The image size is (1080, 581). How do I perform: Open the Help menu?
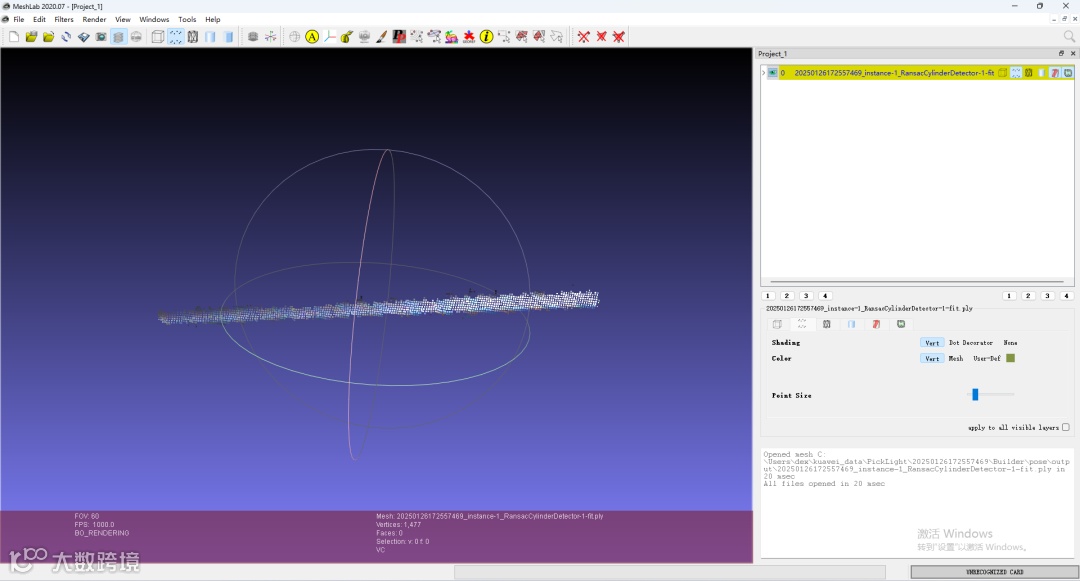click(x=213, y=19)
